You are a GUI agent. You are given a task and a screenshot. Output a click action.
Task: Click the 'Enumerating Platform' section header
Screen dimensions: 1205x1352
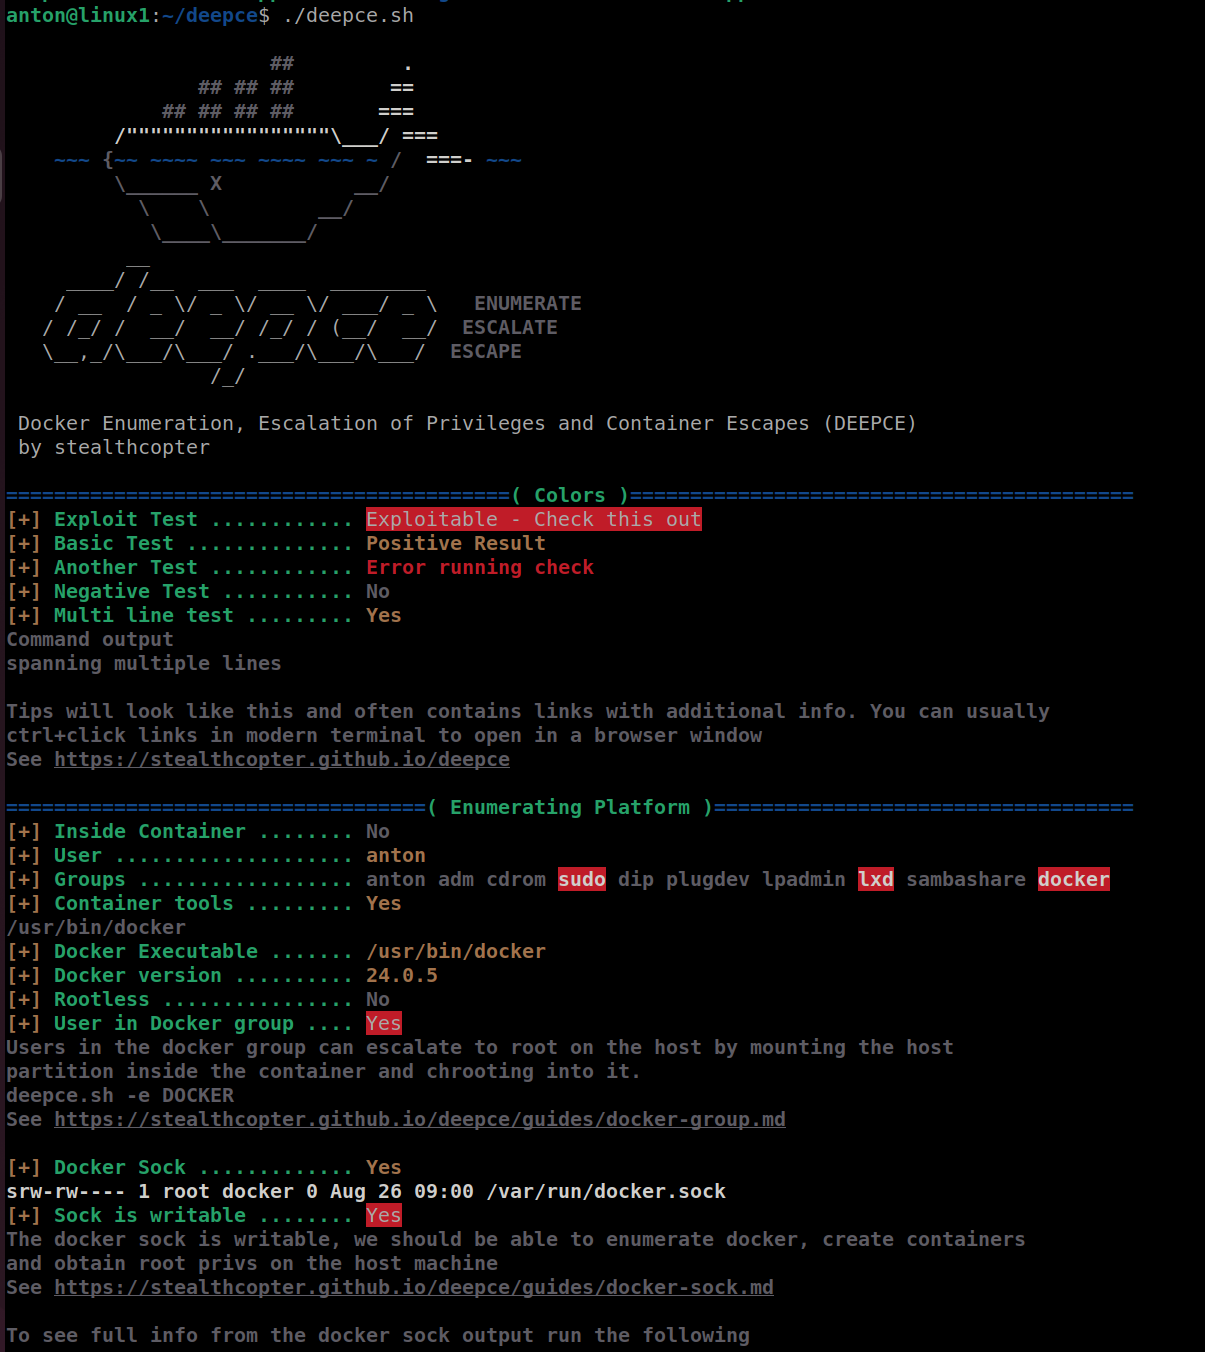click(570, 808)
